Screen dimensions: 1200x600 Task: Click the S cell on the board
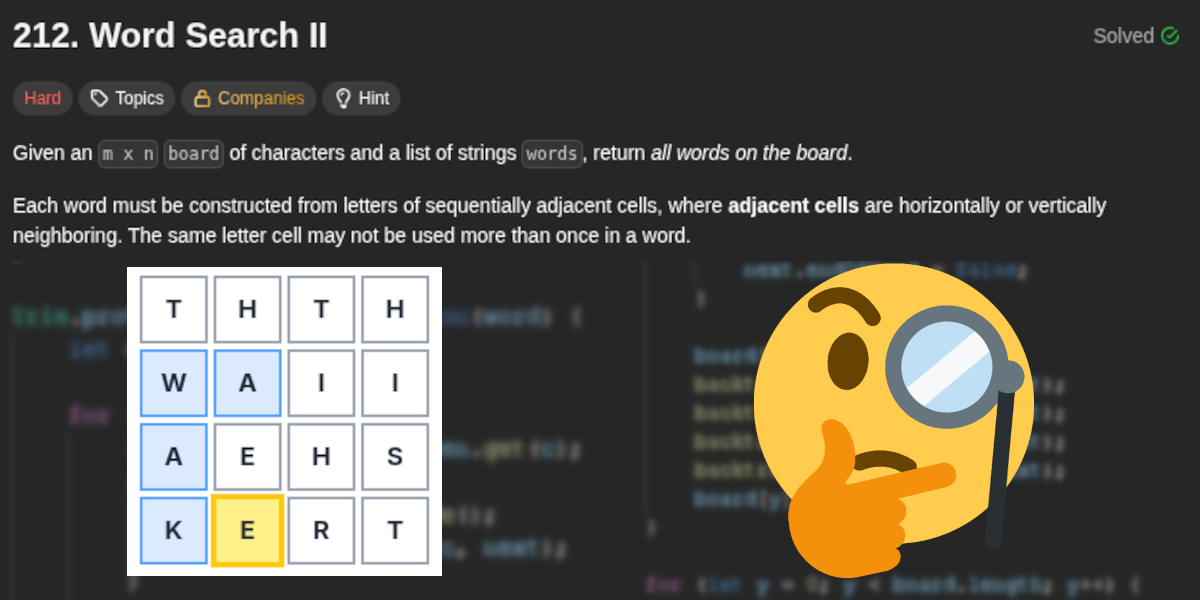395,457
